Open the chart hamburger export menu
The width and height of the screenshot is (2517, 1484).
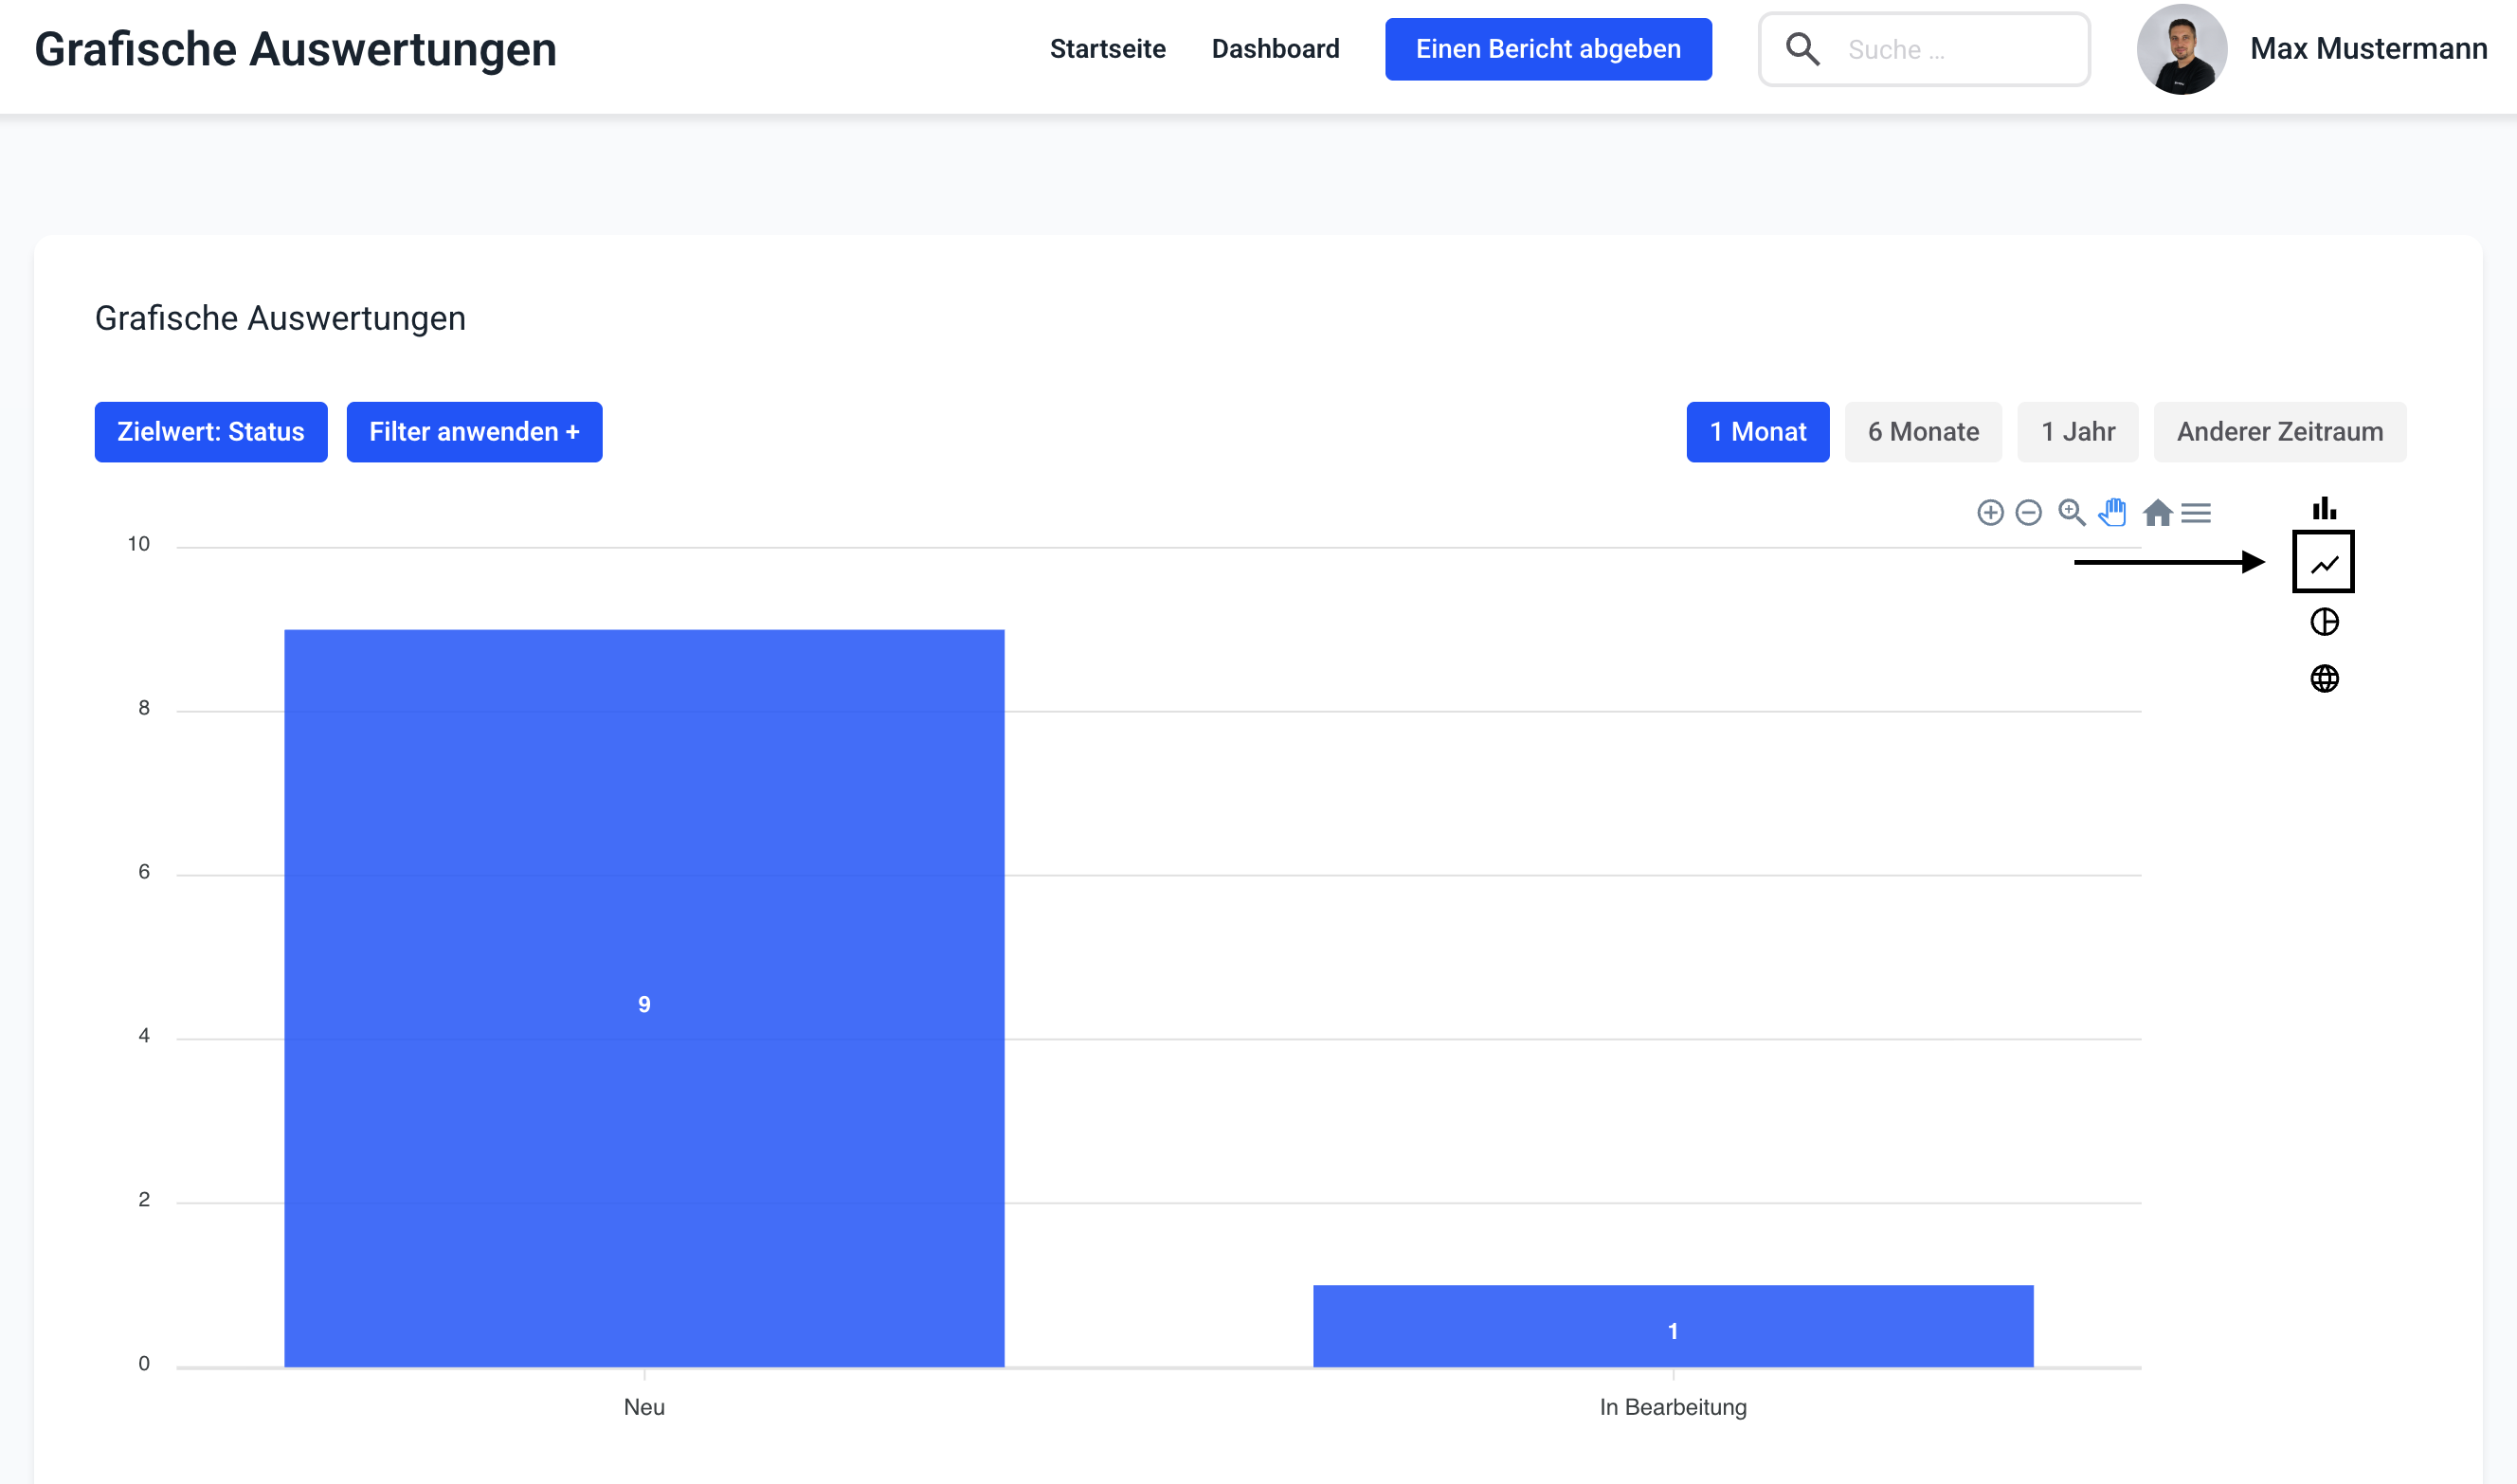pos(2196,513)
